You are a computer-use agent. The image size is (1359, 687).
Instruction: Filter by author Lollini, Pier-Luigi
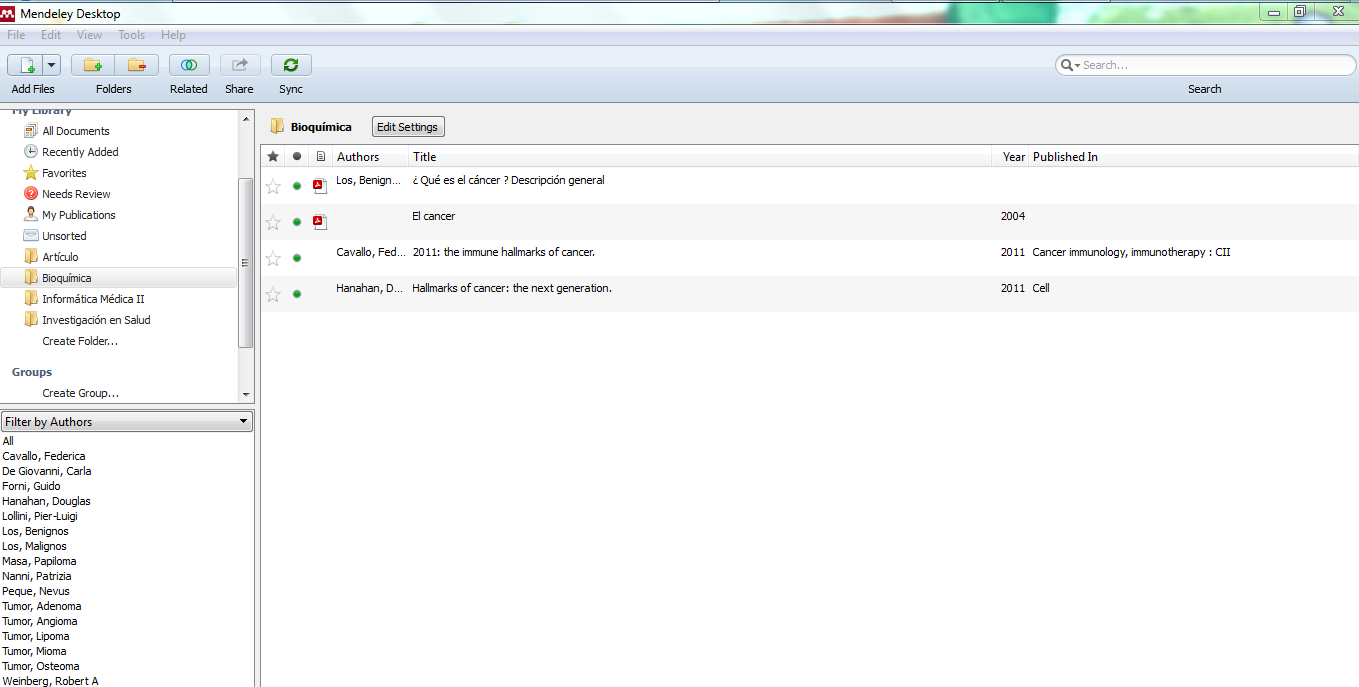coord(40,516)
